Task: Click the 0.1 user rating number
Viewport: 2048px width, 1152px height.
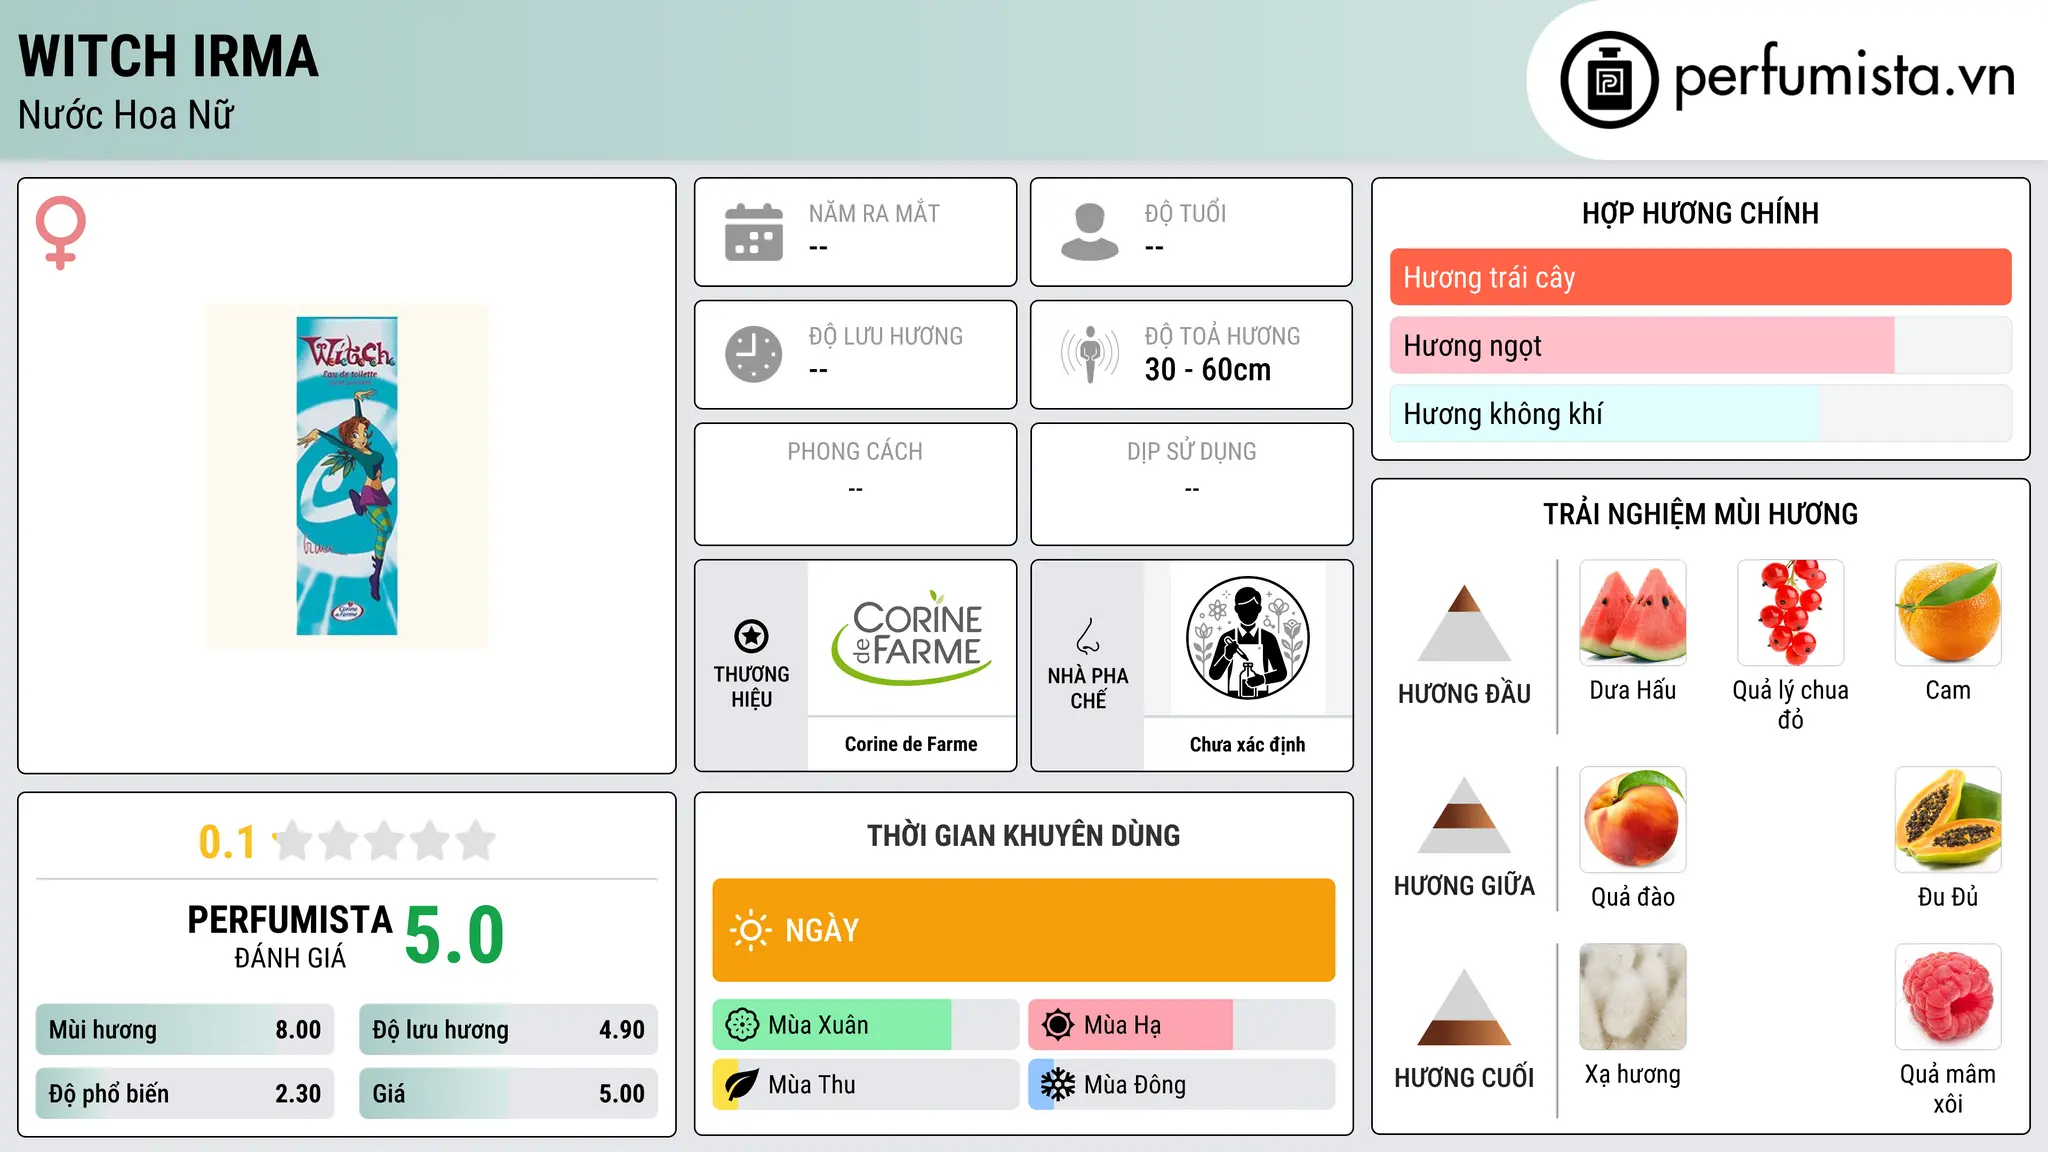Action: [227, 842]
